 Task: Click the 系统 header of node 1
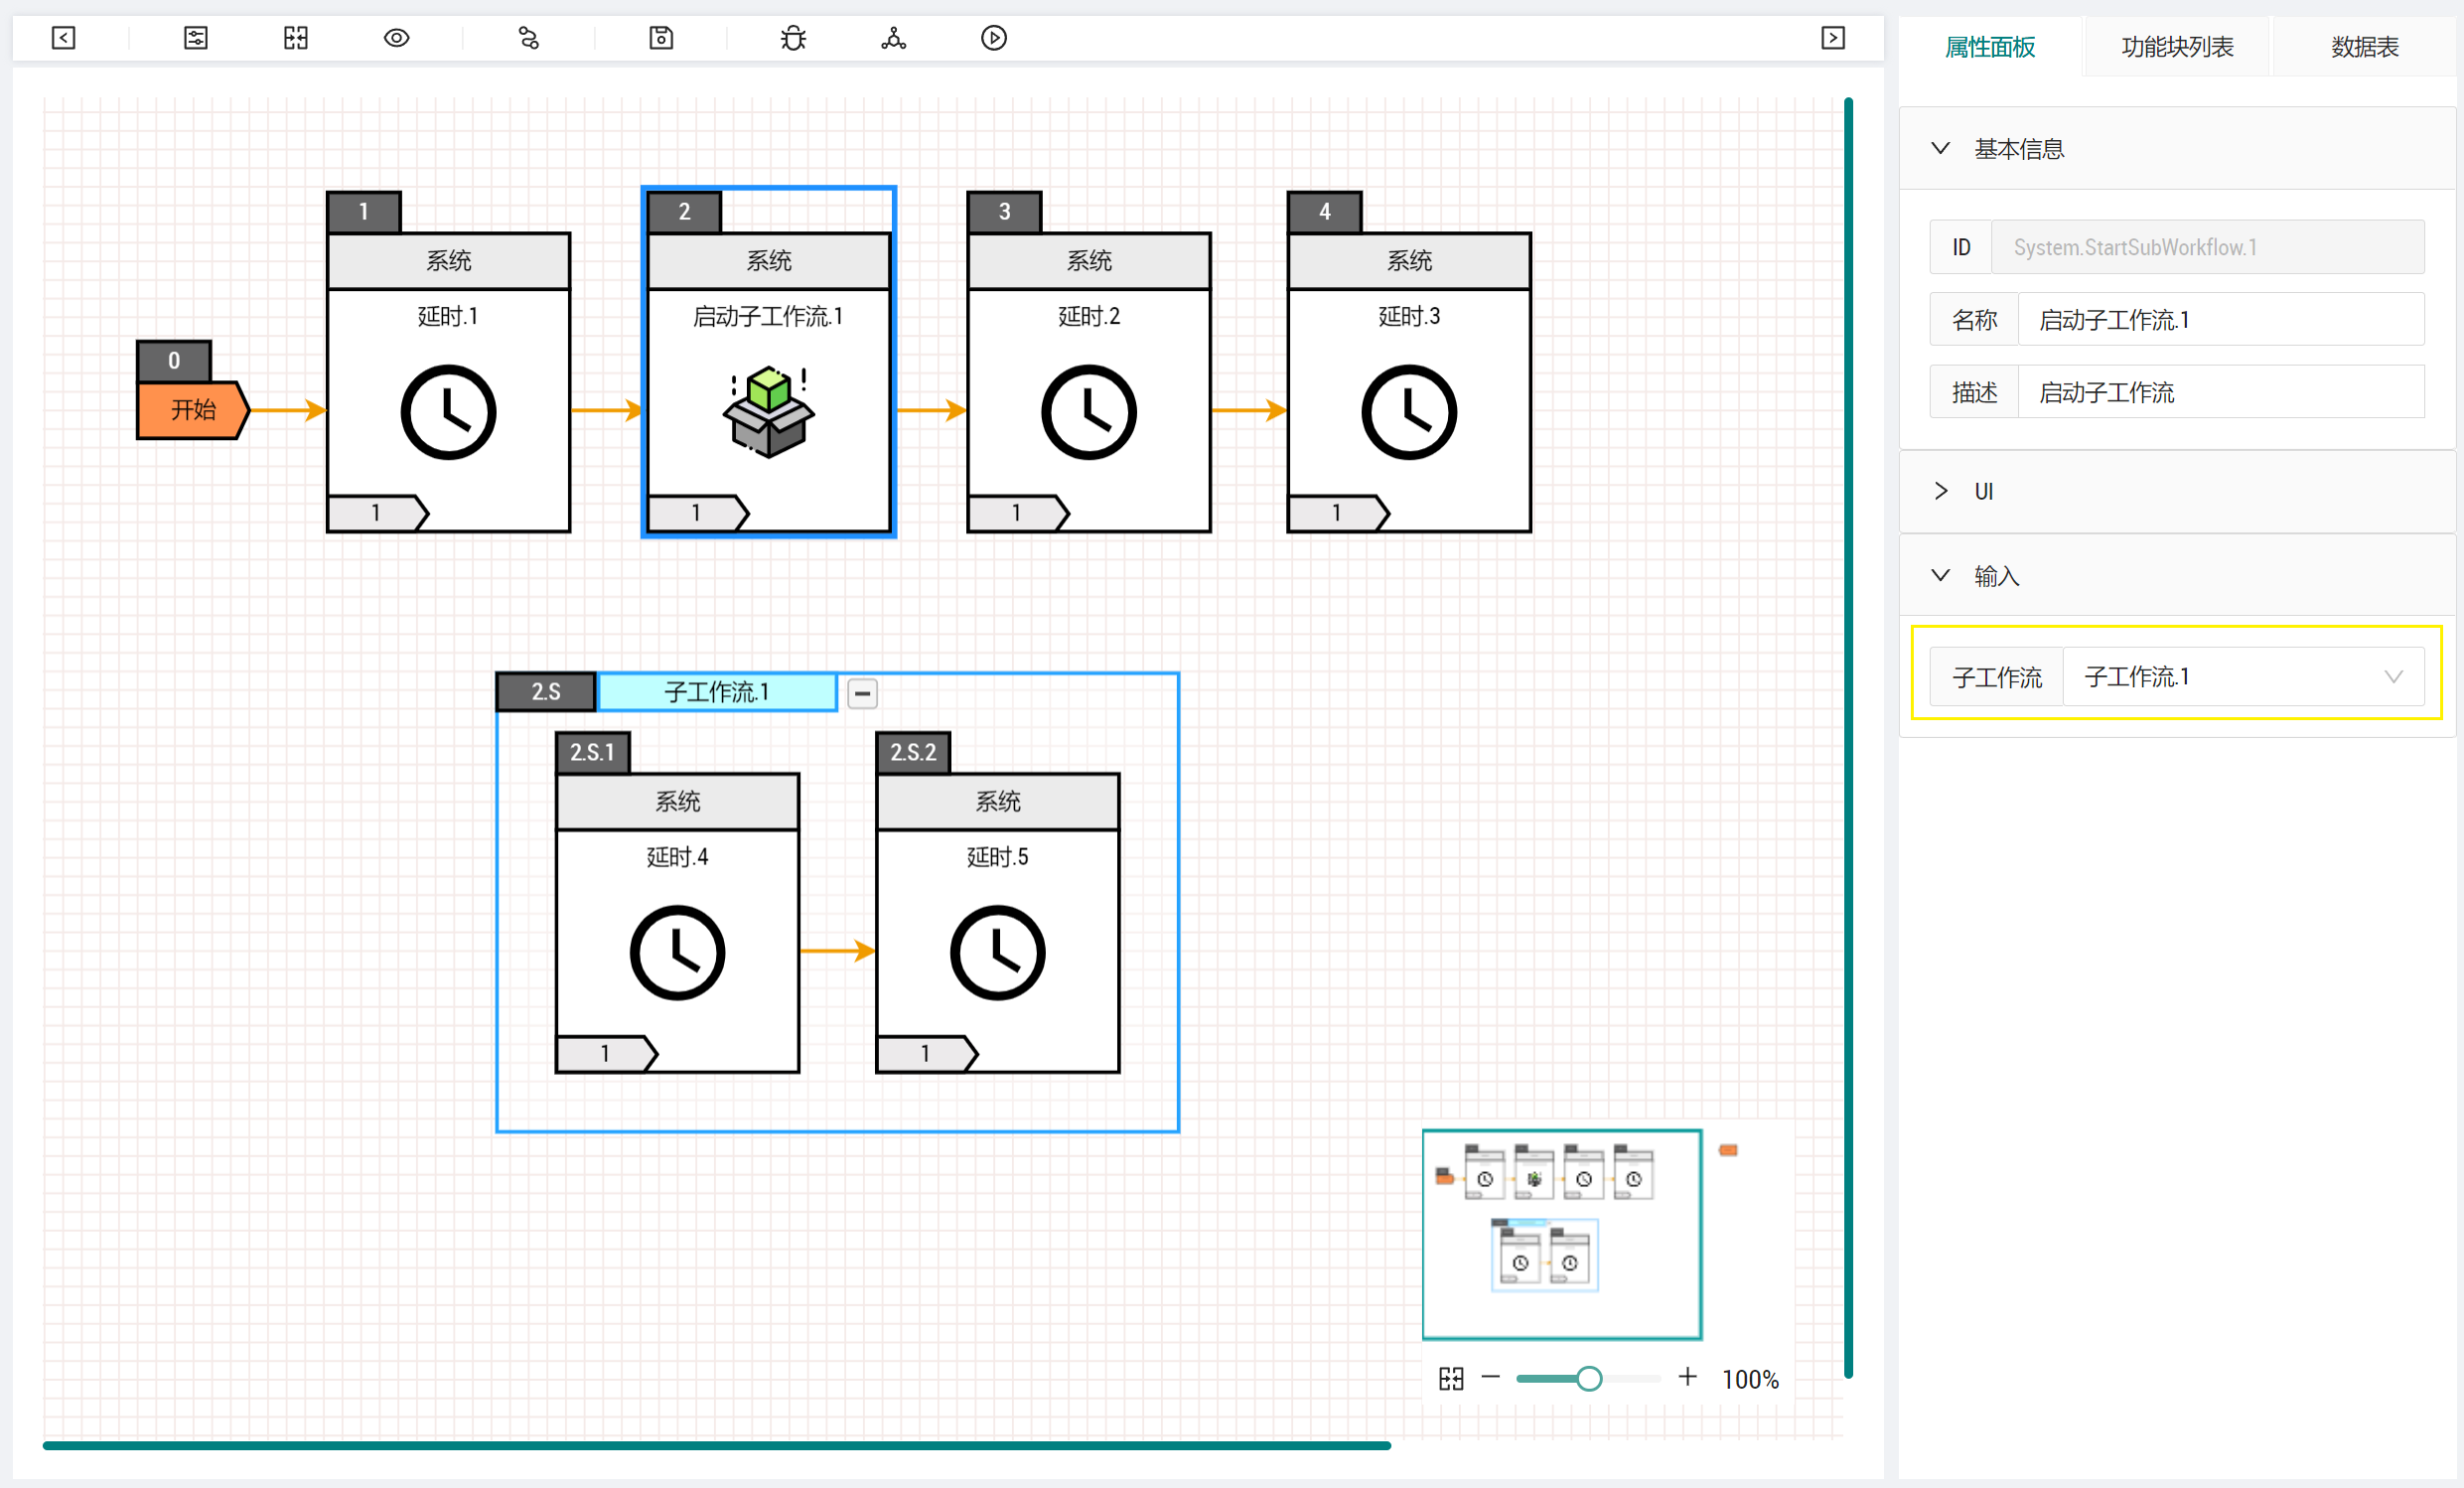coord(448,261)
